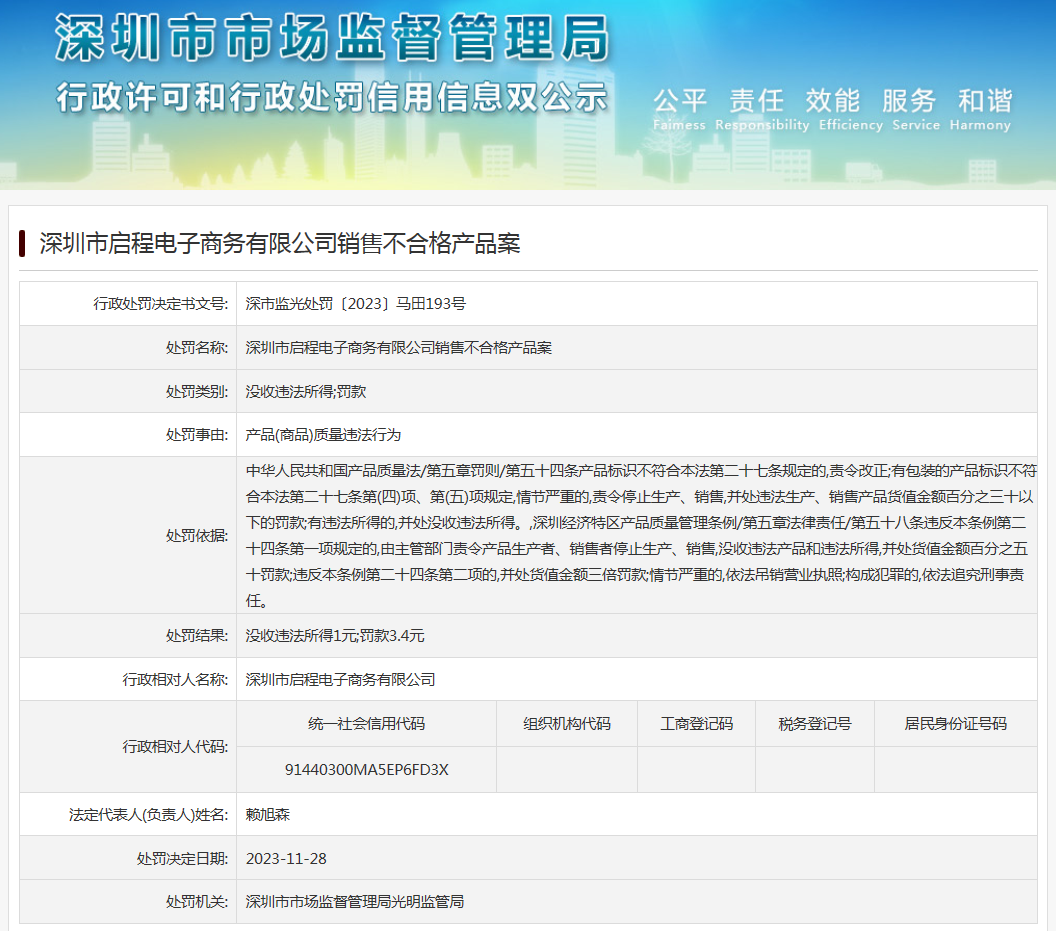Click the representative name 赖旭森
1056x931 pixels.
(267, 815)
